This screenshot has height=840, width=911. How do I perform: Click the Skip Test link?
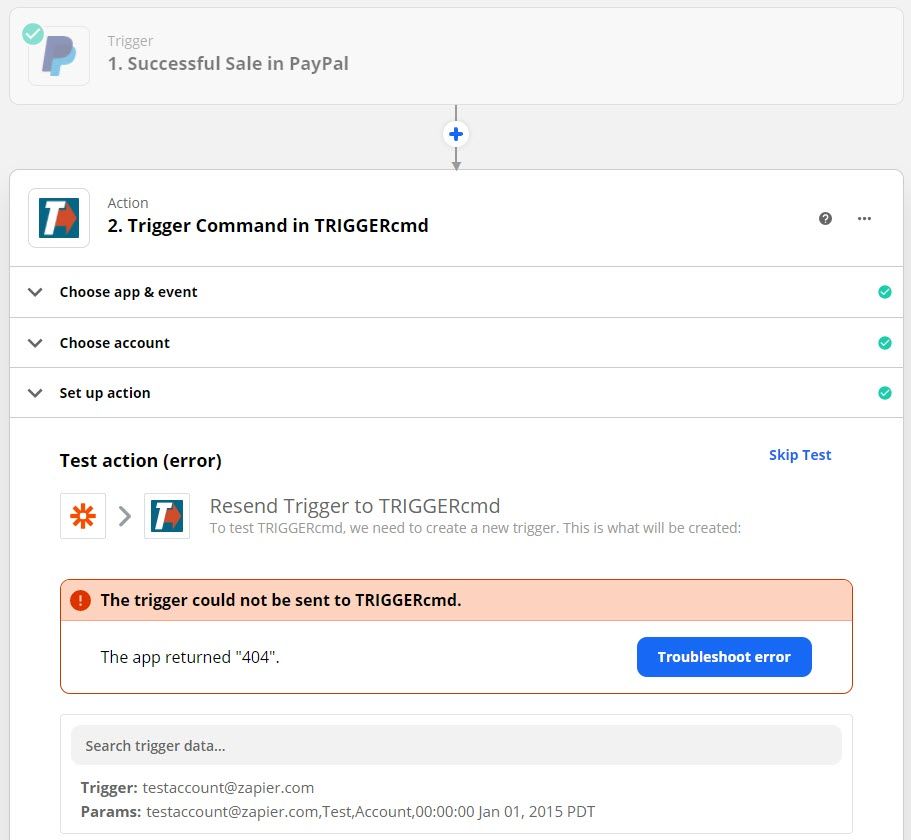pos(799,455)
